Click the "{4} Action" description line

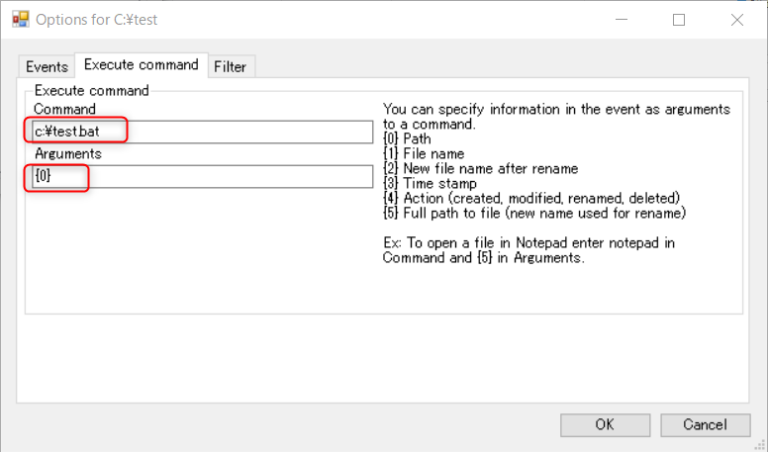click(x=531, y=198)
